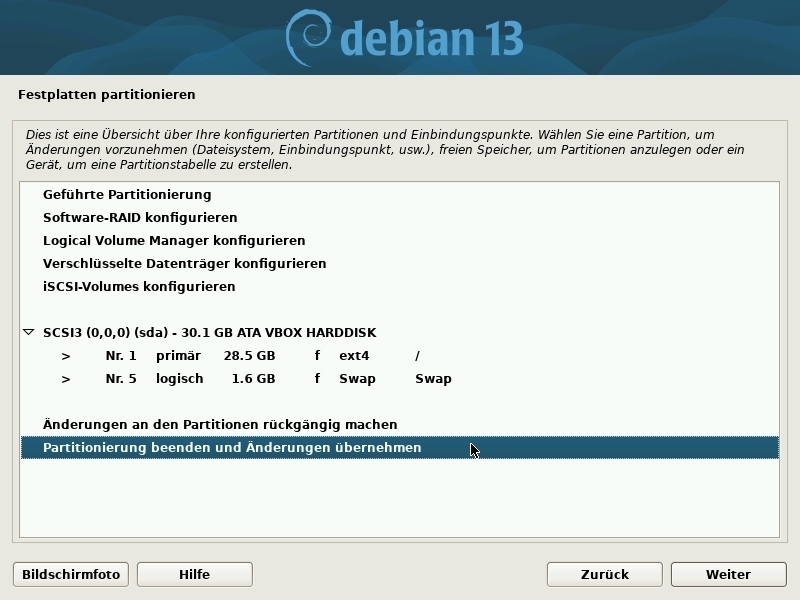The width and height of the screenshot is (800, 600).
Task: Choose Logical Volume Manager konfigurieren
Action: pos(399,240)
